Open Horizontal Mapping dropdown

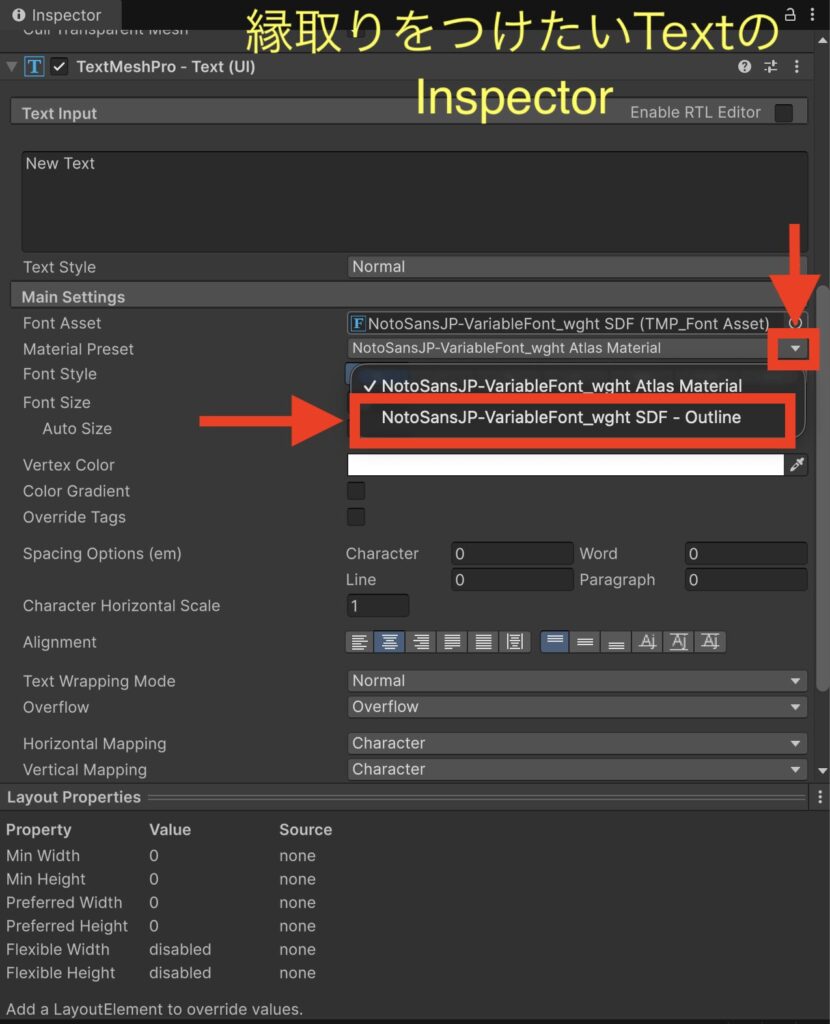pos(577,743)
